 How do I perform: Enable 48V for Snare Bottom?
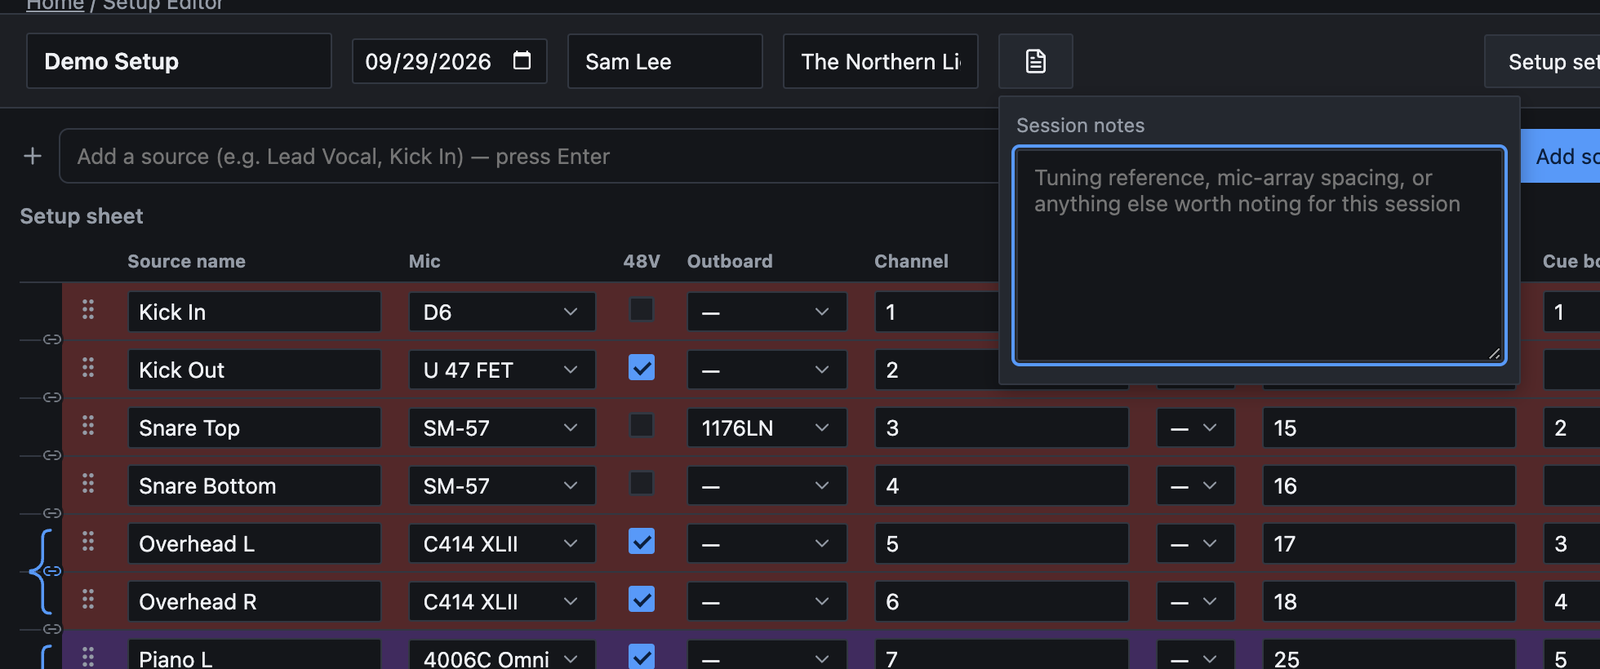pyautogui.click(x=641, y=484)
